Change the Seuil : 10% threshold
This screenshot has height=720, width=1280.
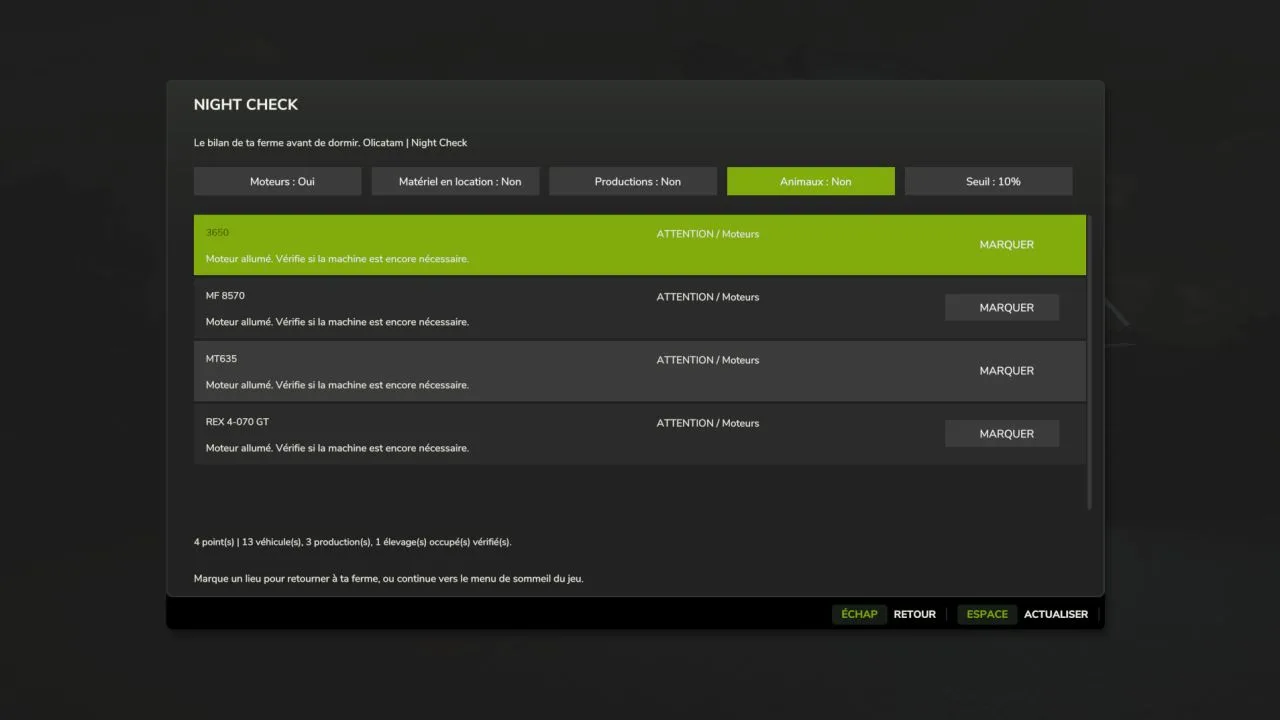pyautogui.click(x=989, y=181)
